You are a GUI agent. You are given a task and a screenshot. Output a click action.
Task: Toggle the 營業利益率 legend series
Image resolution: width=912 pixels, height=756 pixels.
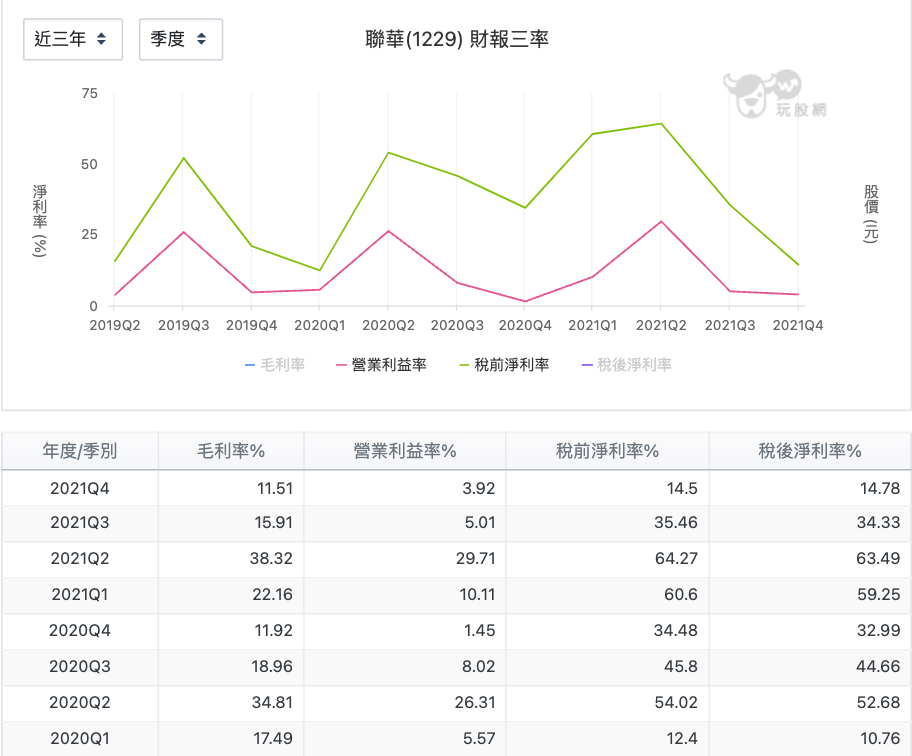tap(382, 365)
